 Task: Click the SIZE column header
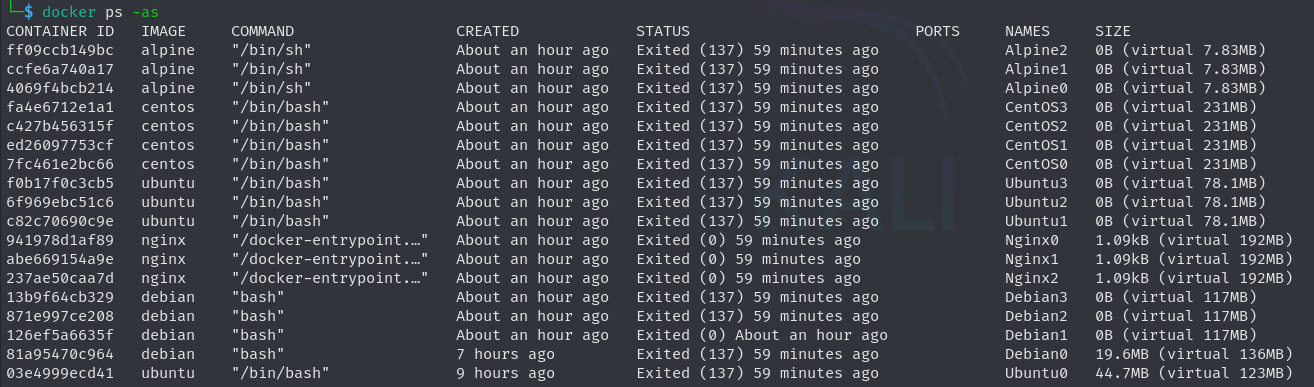(1113, 31)
